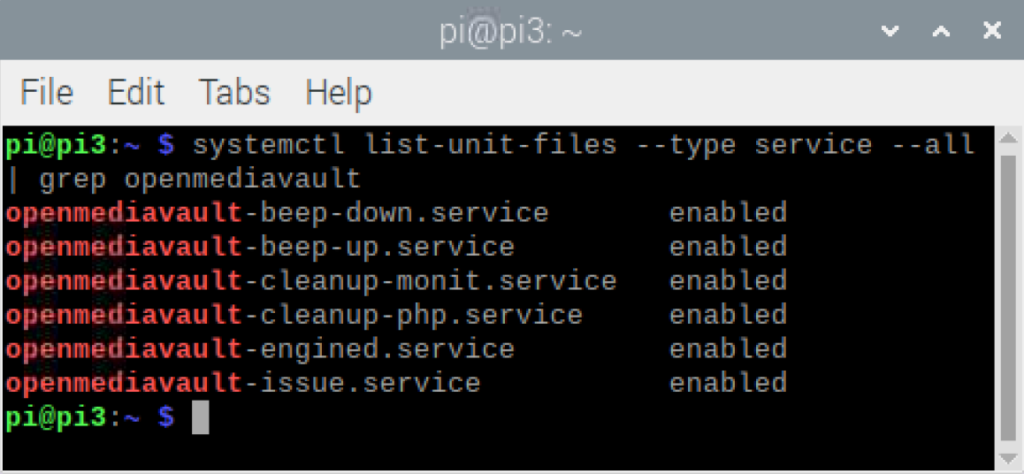
Task: Click the pi@pi3: ~ window title bar
Action: (511, 32)
